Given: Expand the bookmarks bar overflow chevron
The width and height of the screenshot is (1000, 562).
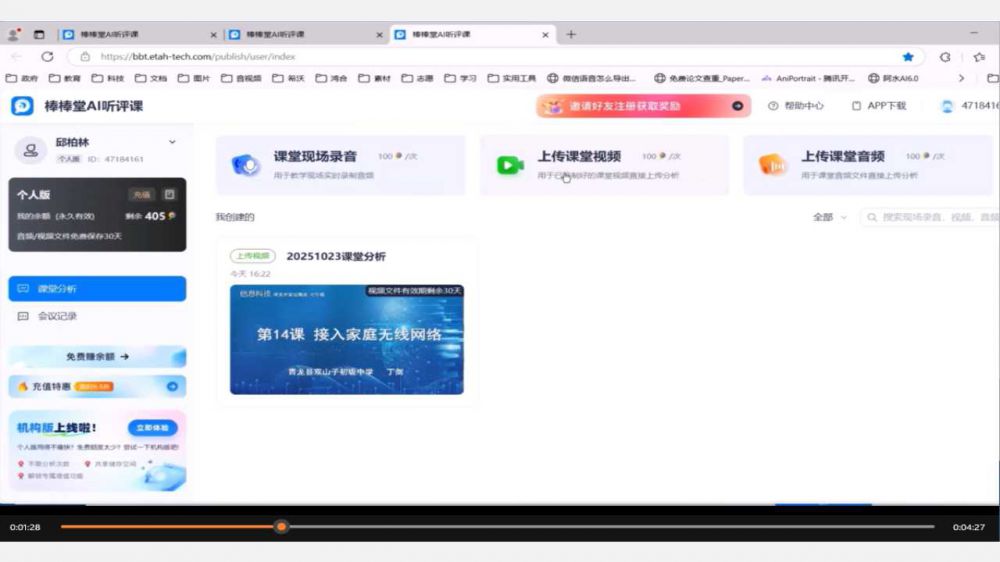Looking at the screenshot, I should [x=962, y=78].
